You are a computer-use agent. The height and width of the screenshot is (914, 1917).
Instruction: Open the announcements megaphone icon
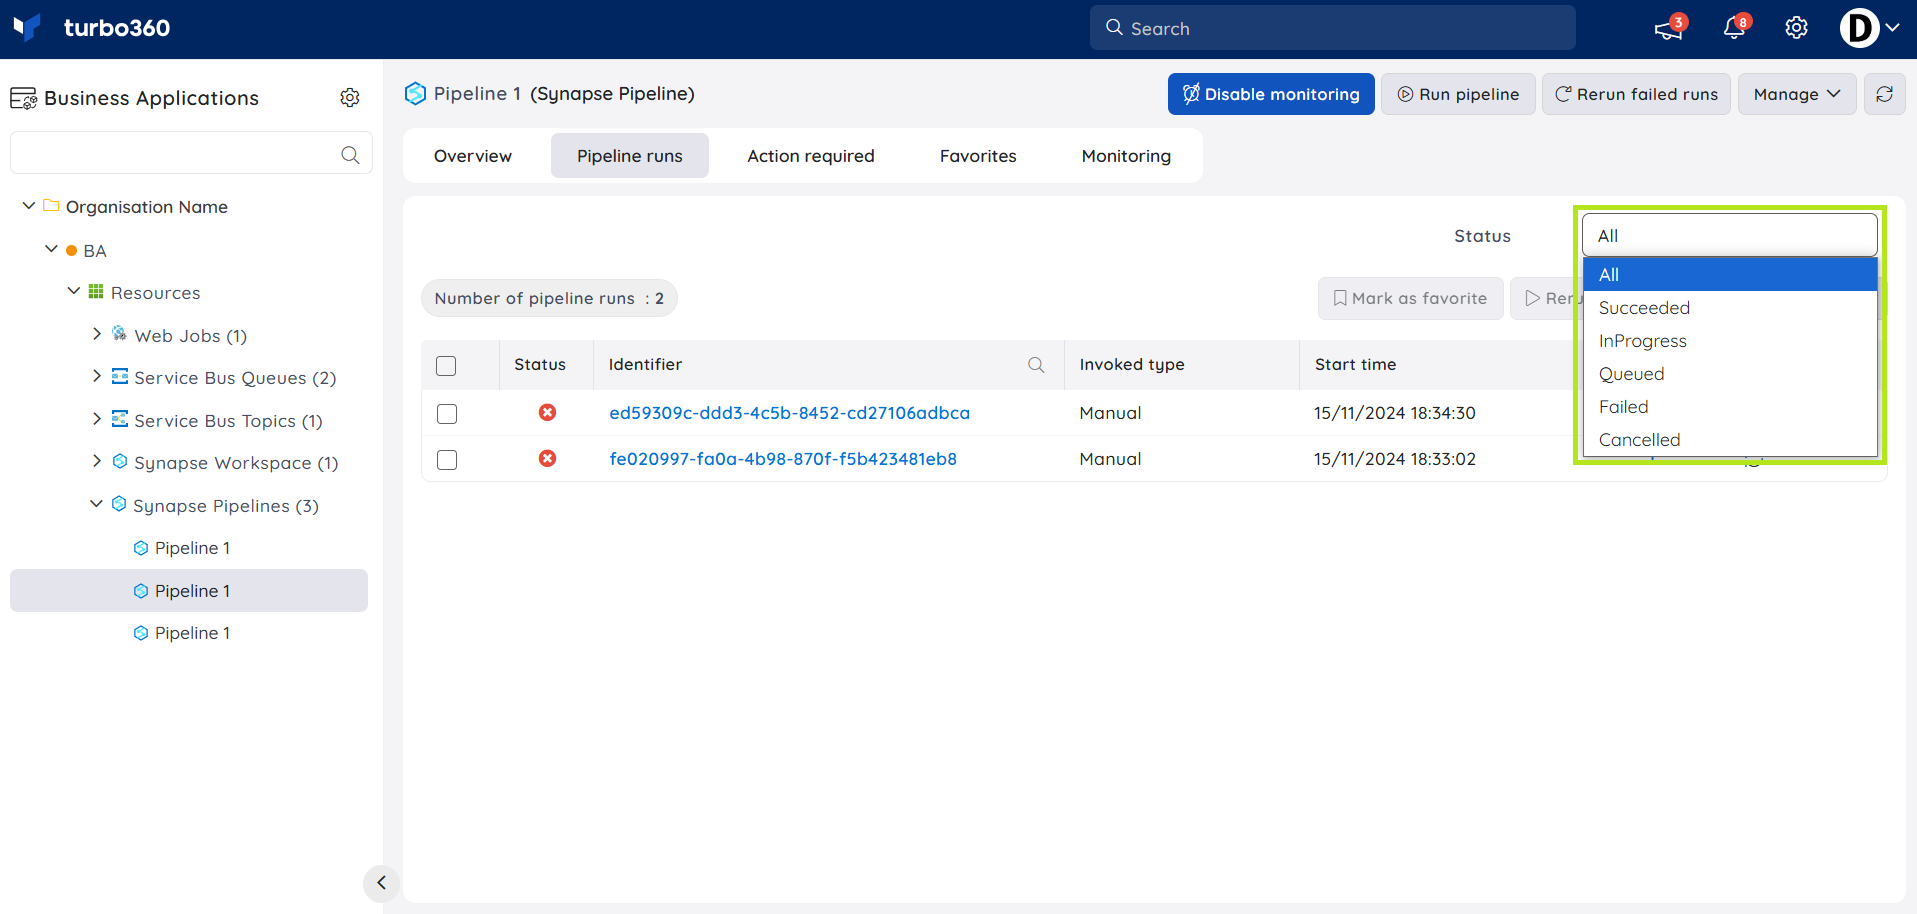point(1669,28)
